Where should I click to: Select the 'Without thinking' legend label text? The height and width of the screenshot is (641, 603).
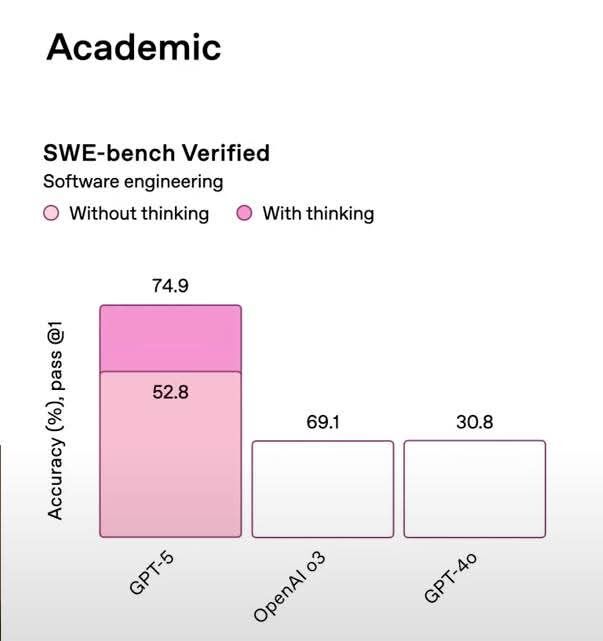[139, 213]
